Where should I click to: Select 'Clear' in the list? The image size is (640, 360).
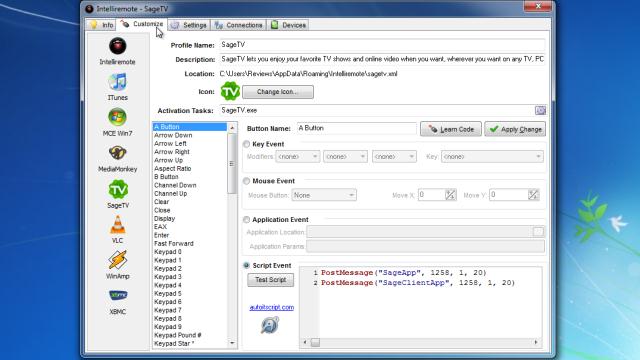point(190,202)
